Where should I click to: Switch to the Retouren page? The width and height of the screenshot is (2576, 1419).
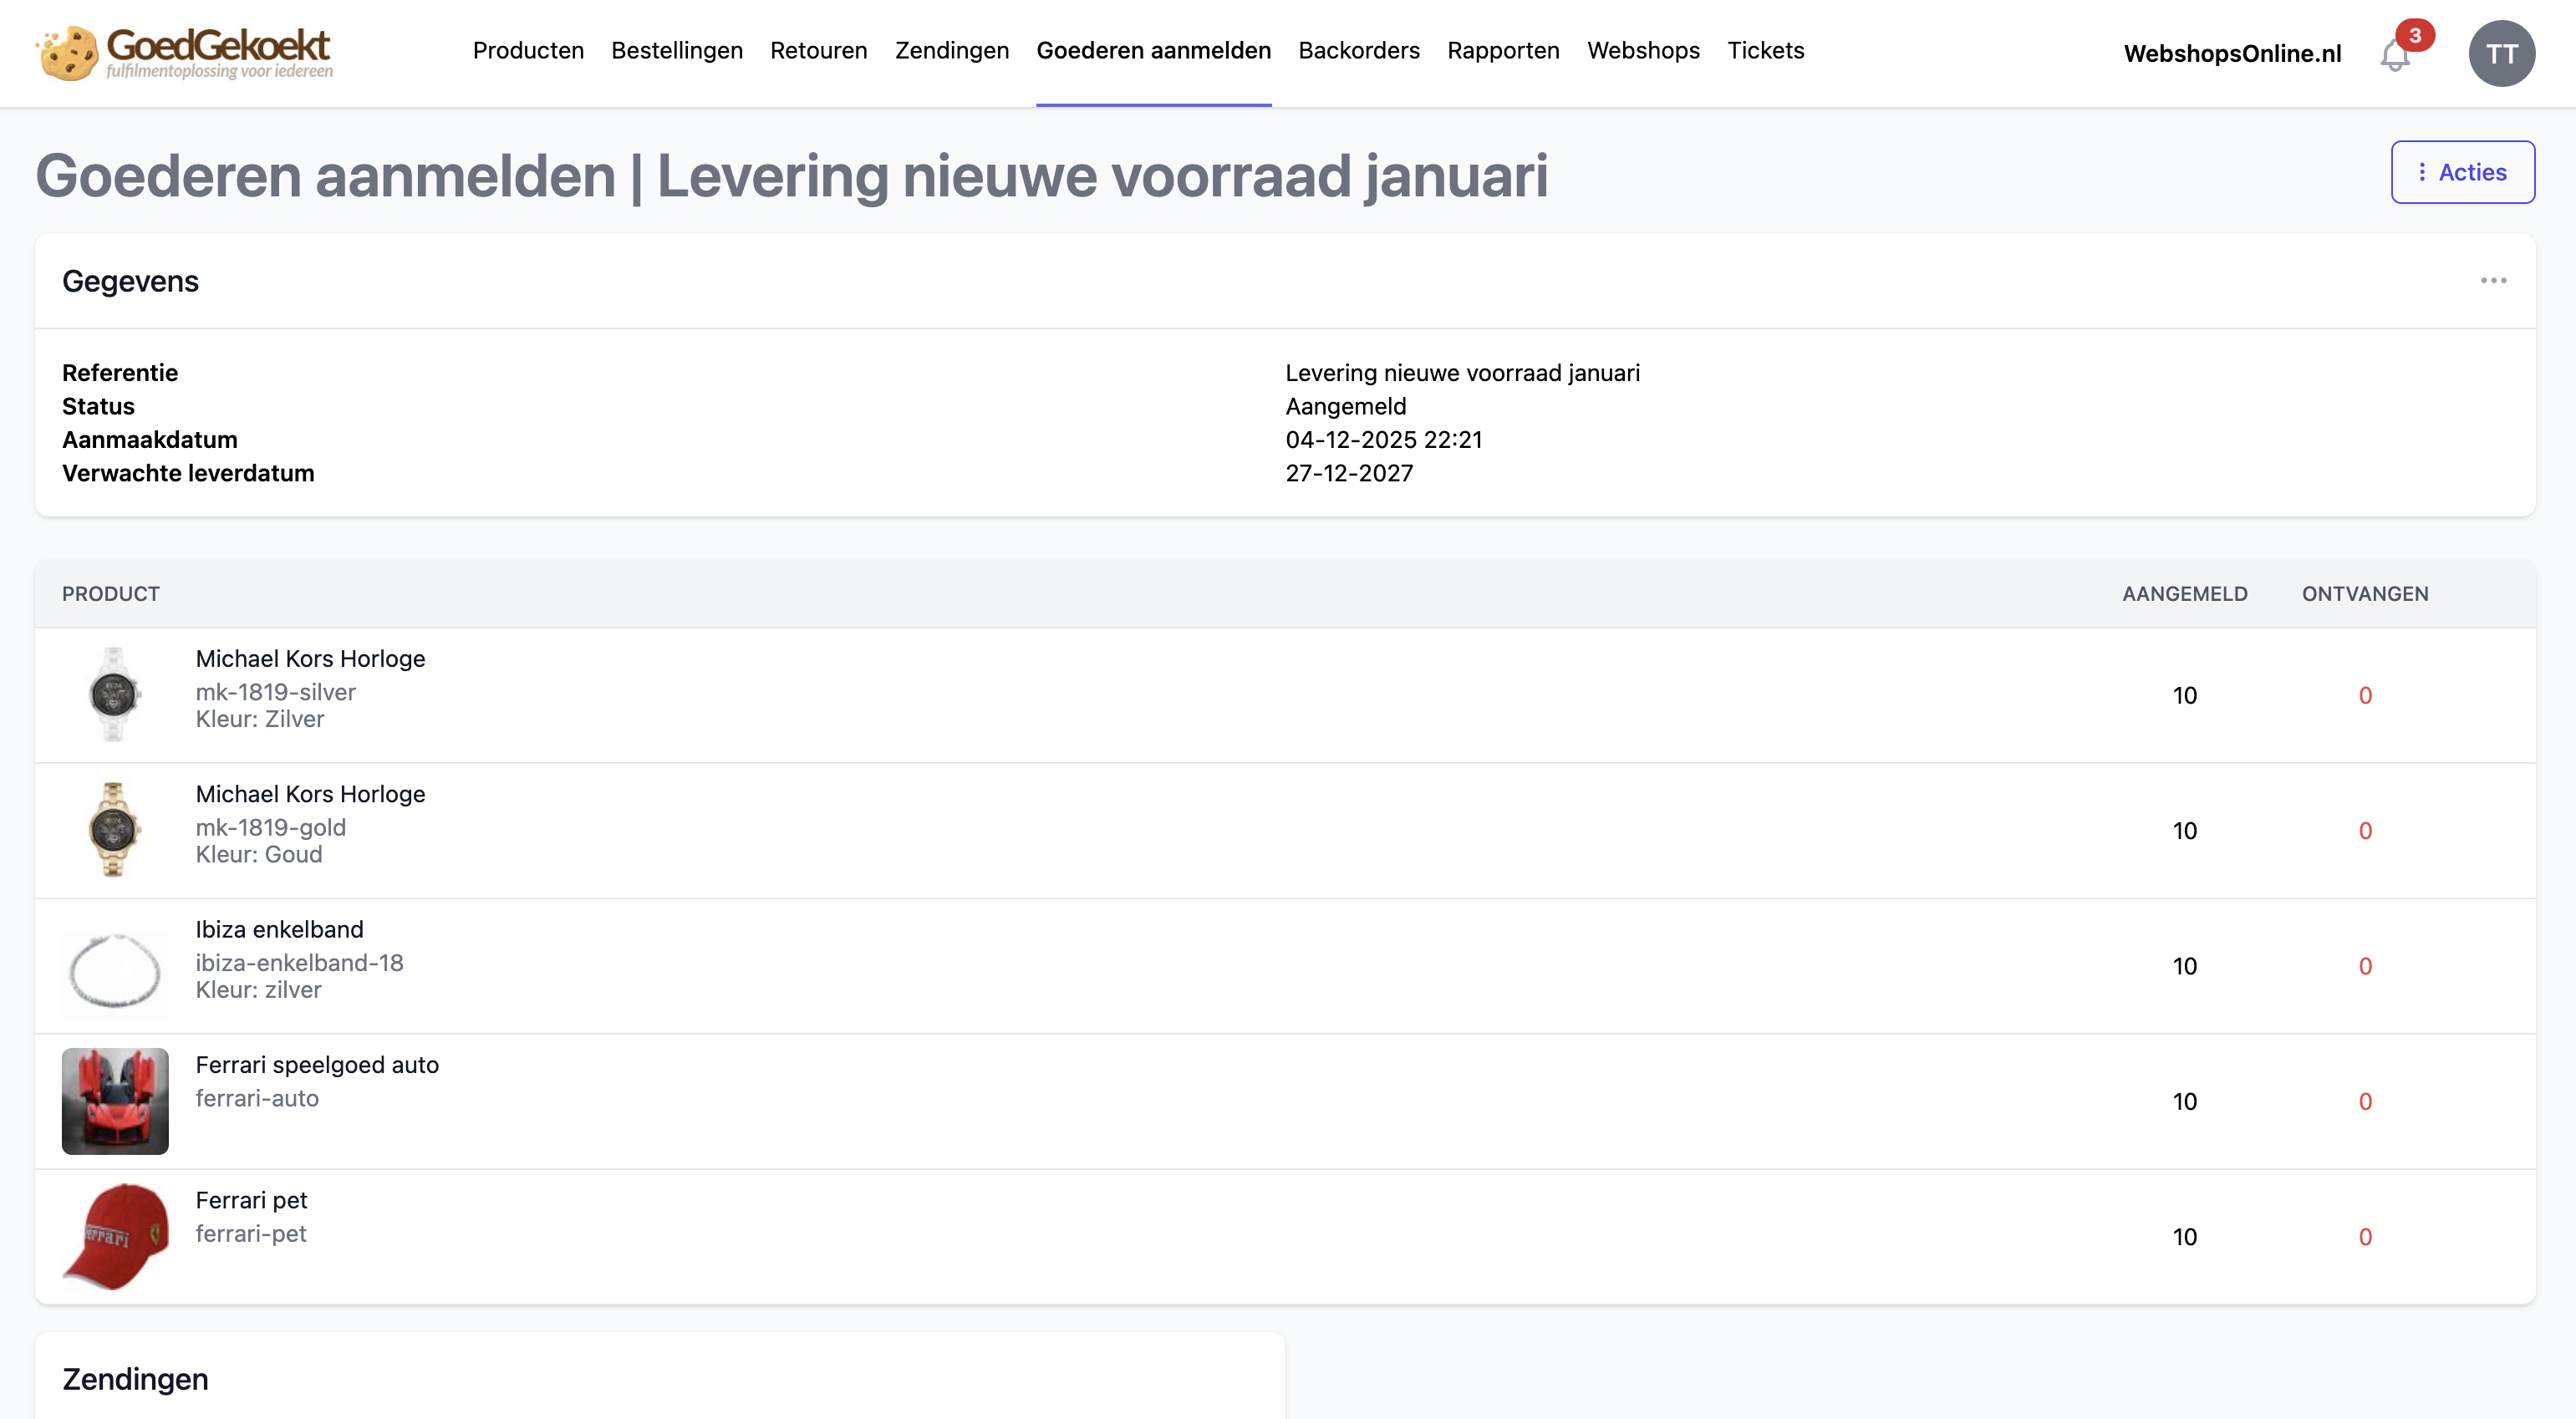[818, 51]
